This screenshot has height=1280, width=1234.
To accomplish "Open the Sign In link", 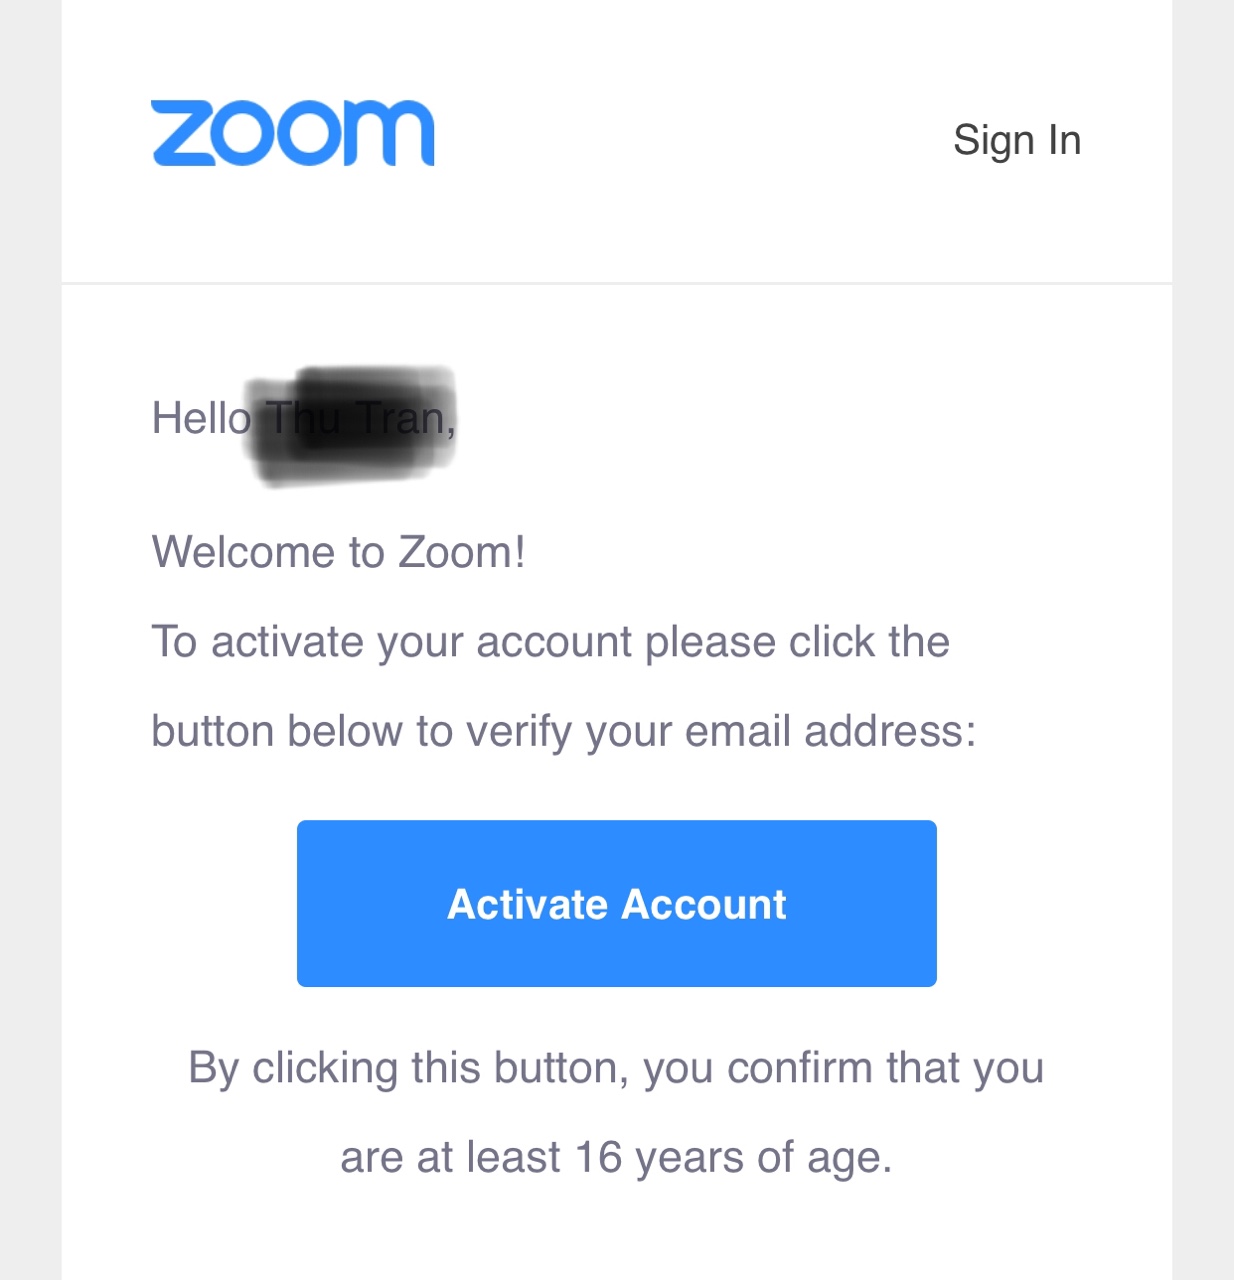I will click(1017, 141).
